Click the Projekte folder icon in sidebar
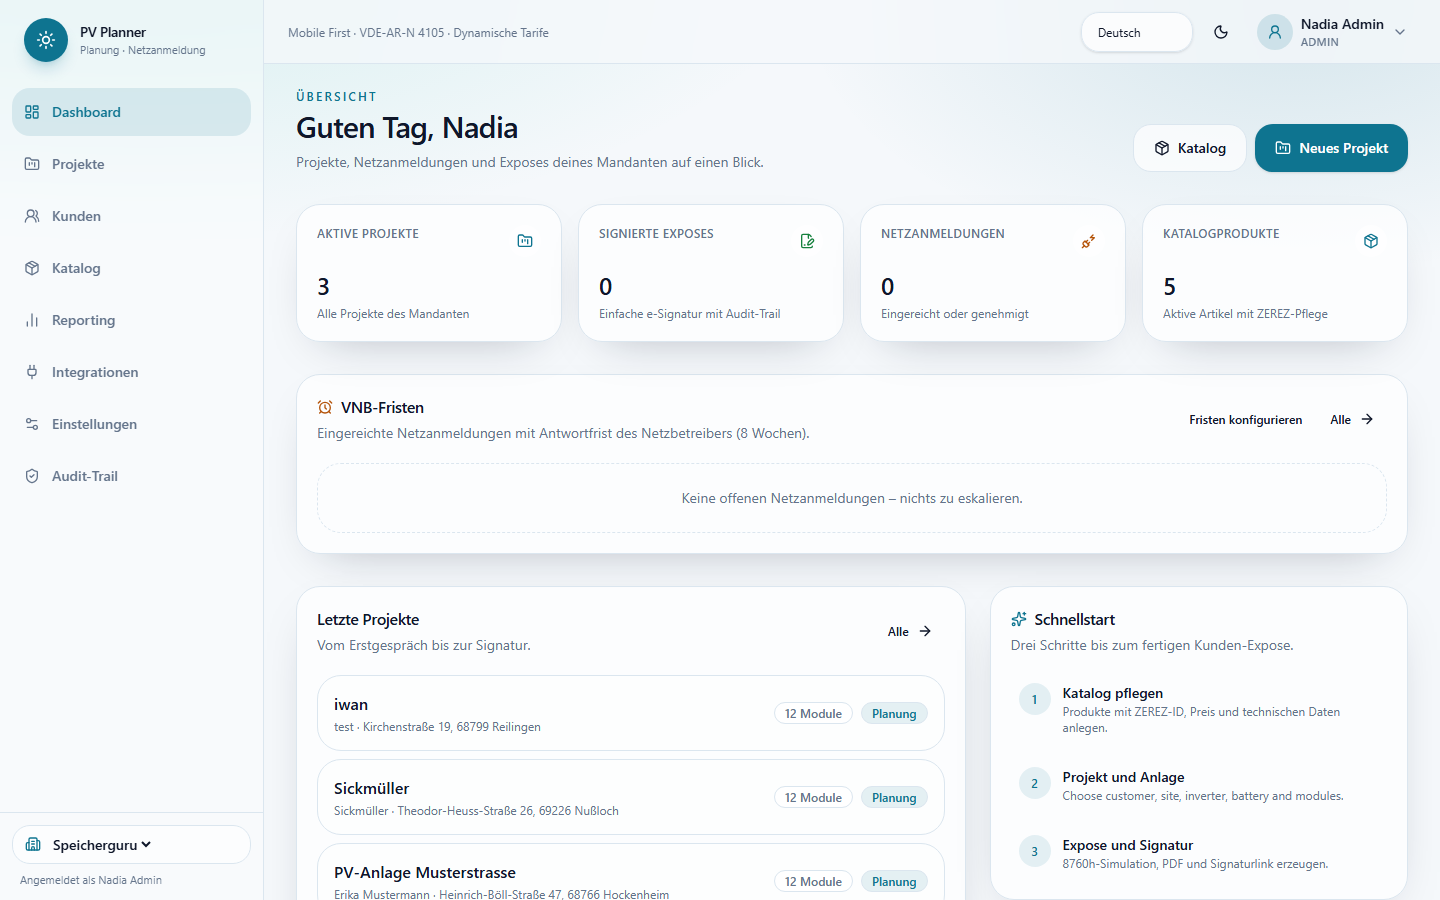1440x900 pixels. [32, 164]
